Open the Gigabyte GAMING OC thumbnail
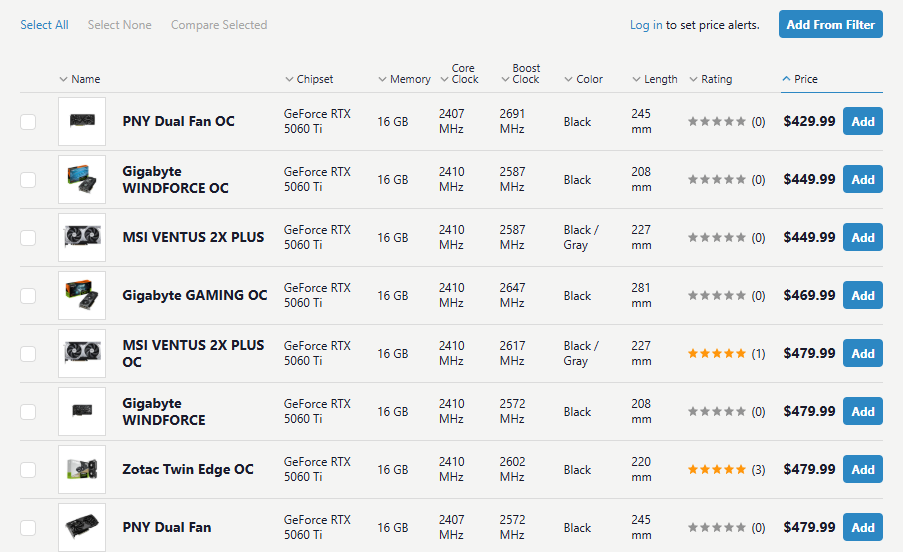 [x=82, y=295]
